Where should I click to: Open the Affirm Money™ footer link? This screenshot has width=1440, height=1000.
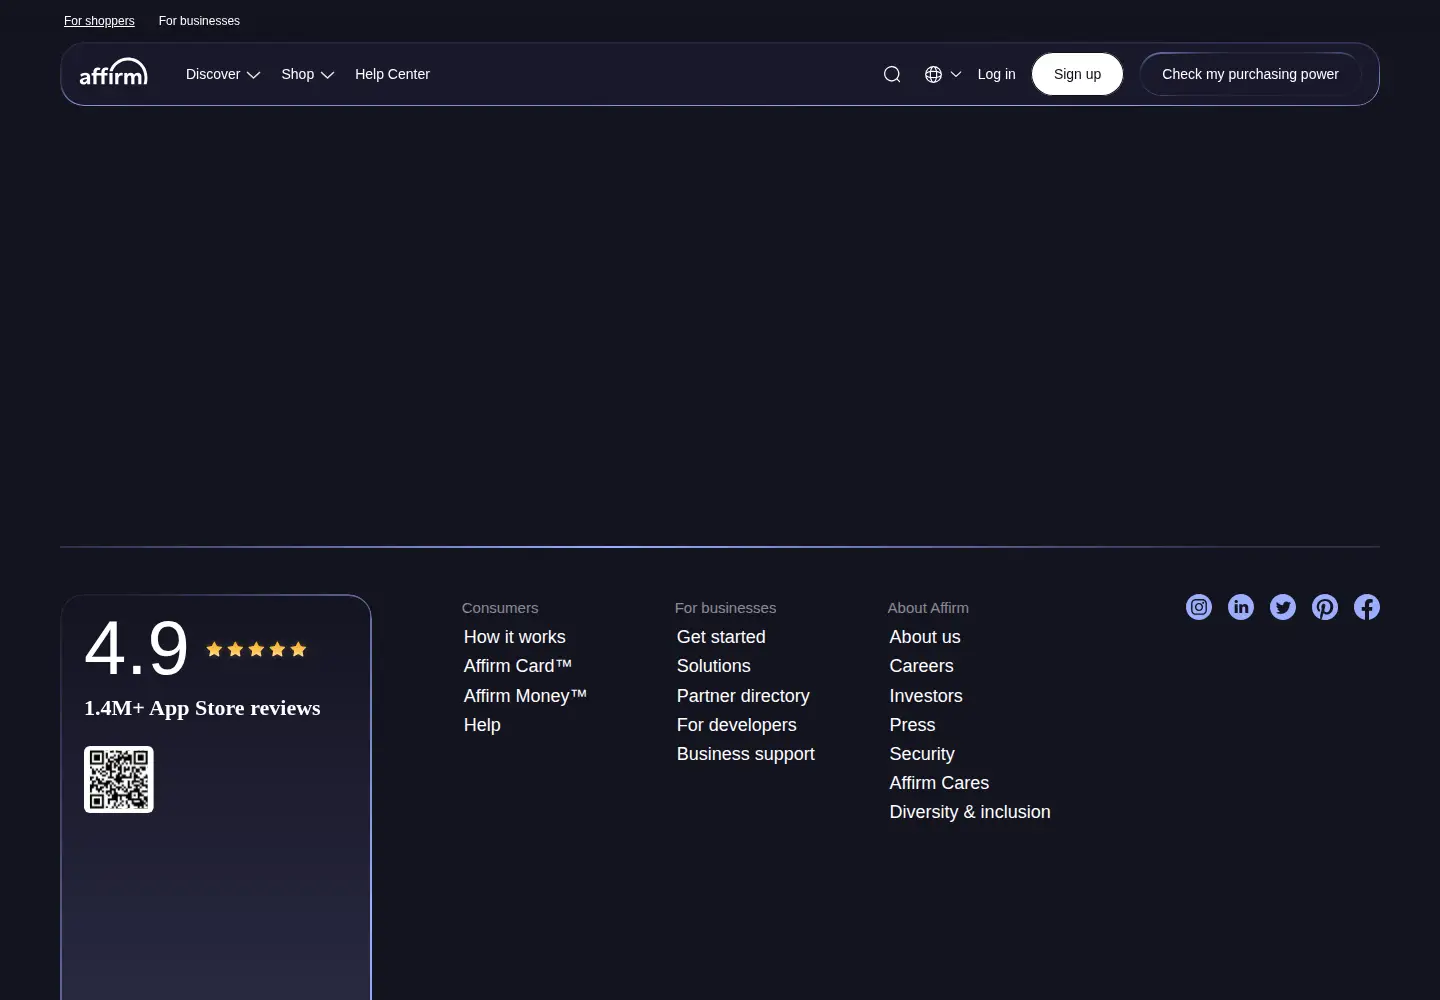pyautogui.click(x=525, y=696)
